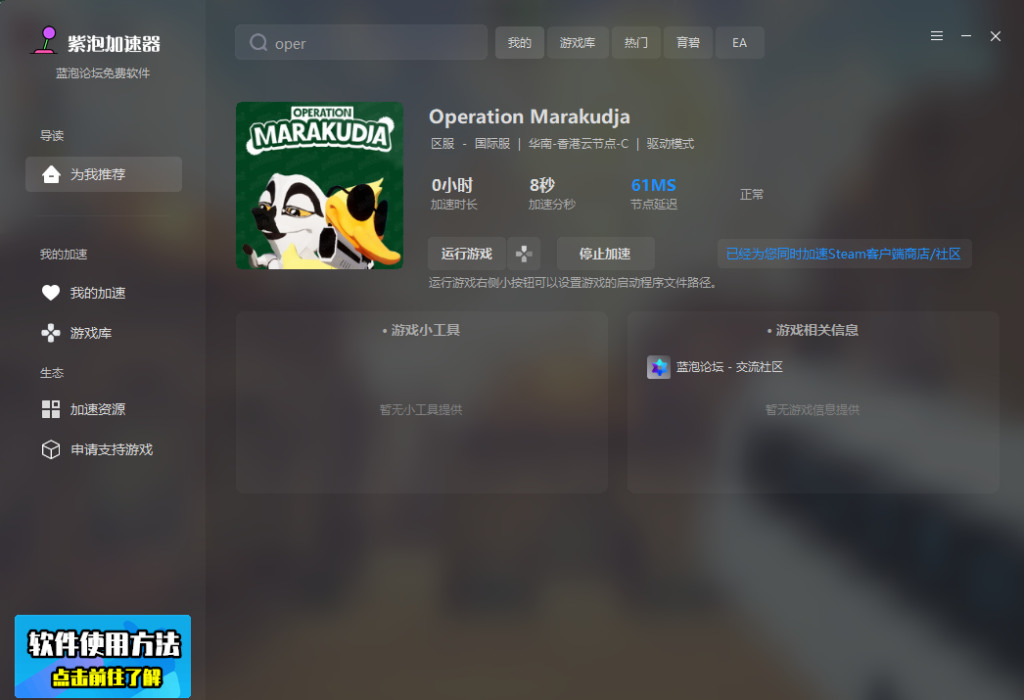Viewport: 1024px width, 700px height.
Task: Click the 驱动模式 label
Action: click(670, 144)
